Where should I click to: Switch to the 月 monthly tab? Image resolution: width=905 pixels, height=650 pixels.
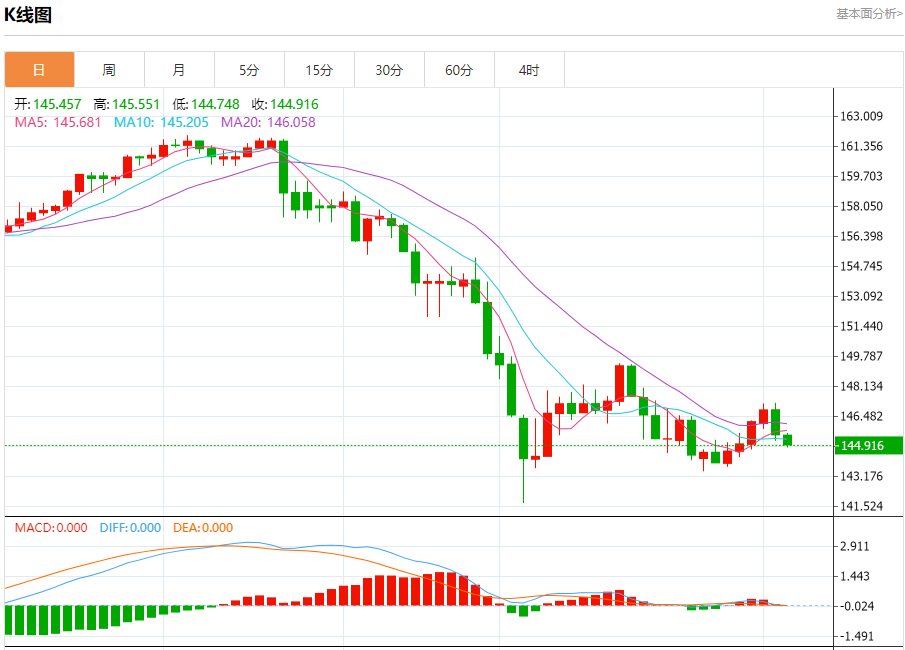(179, 70)
